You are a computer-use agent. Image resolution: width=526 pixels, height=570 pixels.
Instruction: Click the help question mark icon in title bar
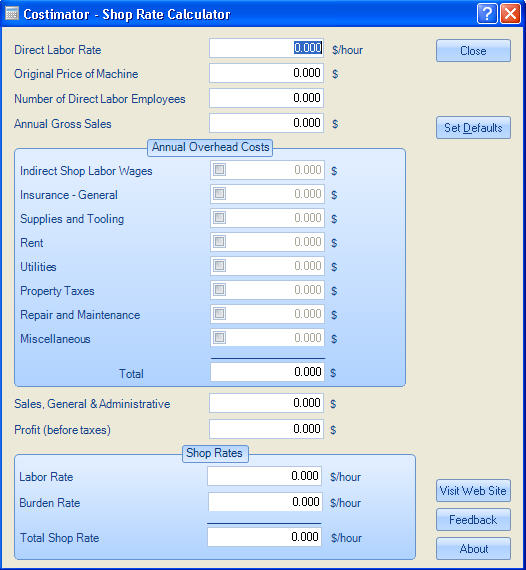pos(487,14)
